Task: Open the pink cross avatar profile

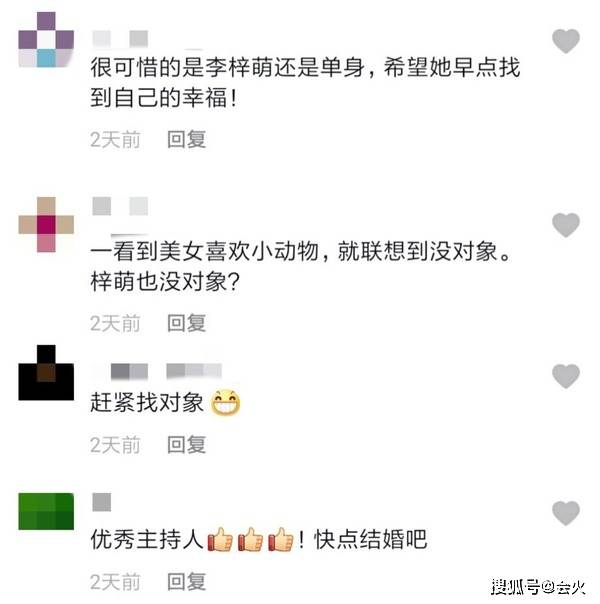Action: (x=46, y=225)
